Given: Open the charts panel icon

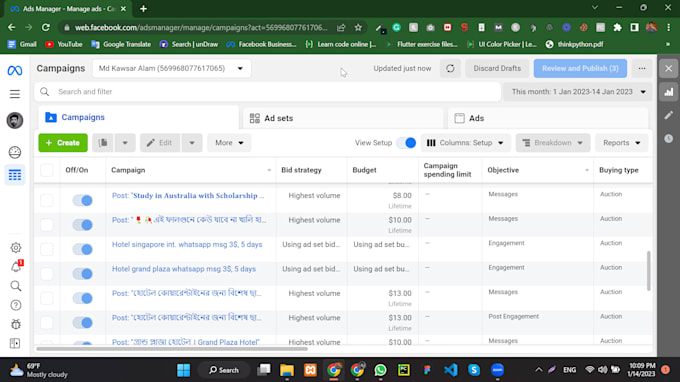Looking at the screenshot, I should click(669, 92).
